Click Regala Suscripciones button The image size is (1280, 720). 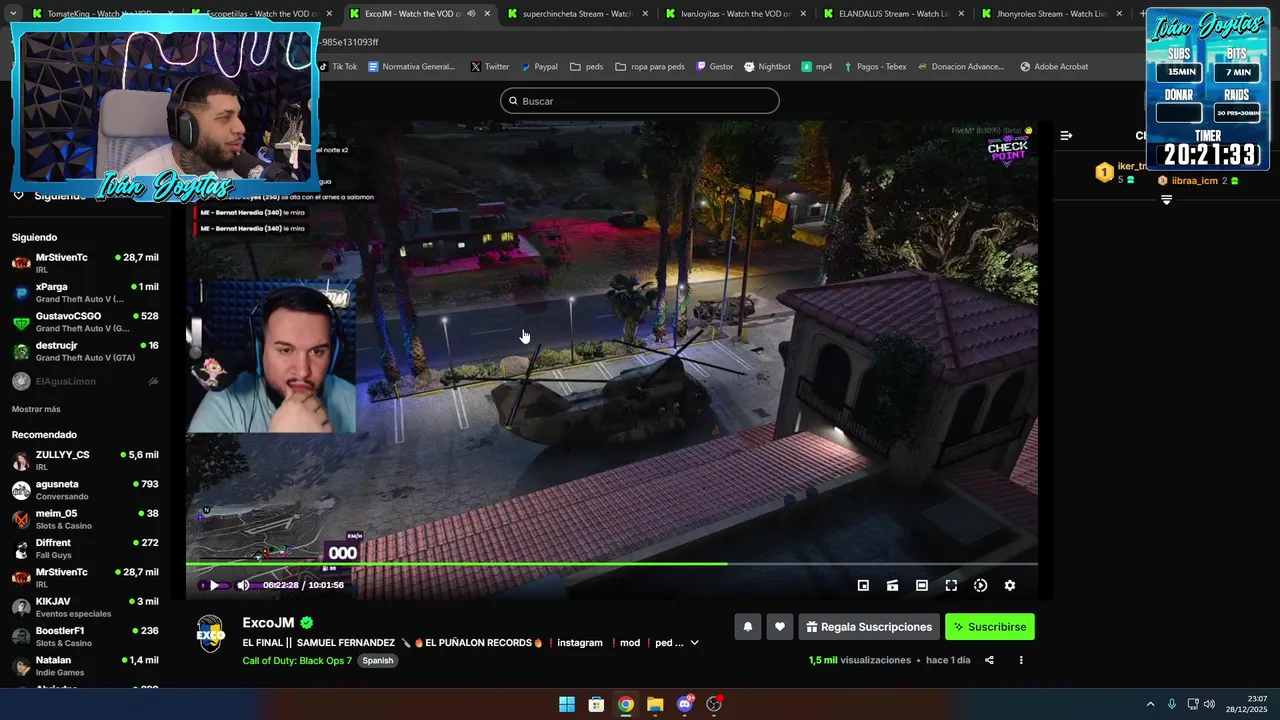pyautogui.click(x=869, y=627)
